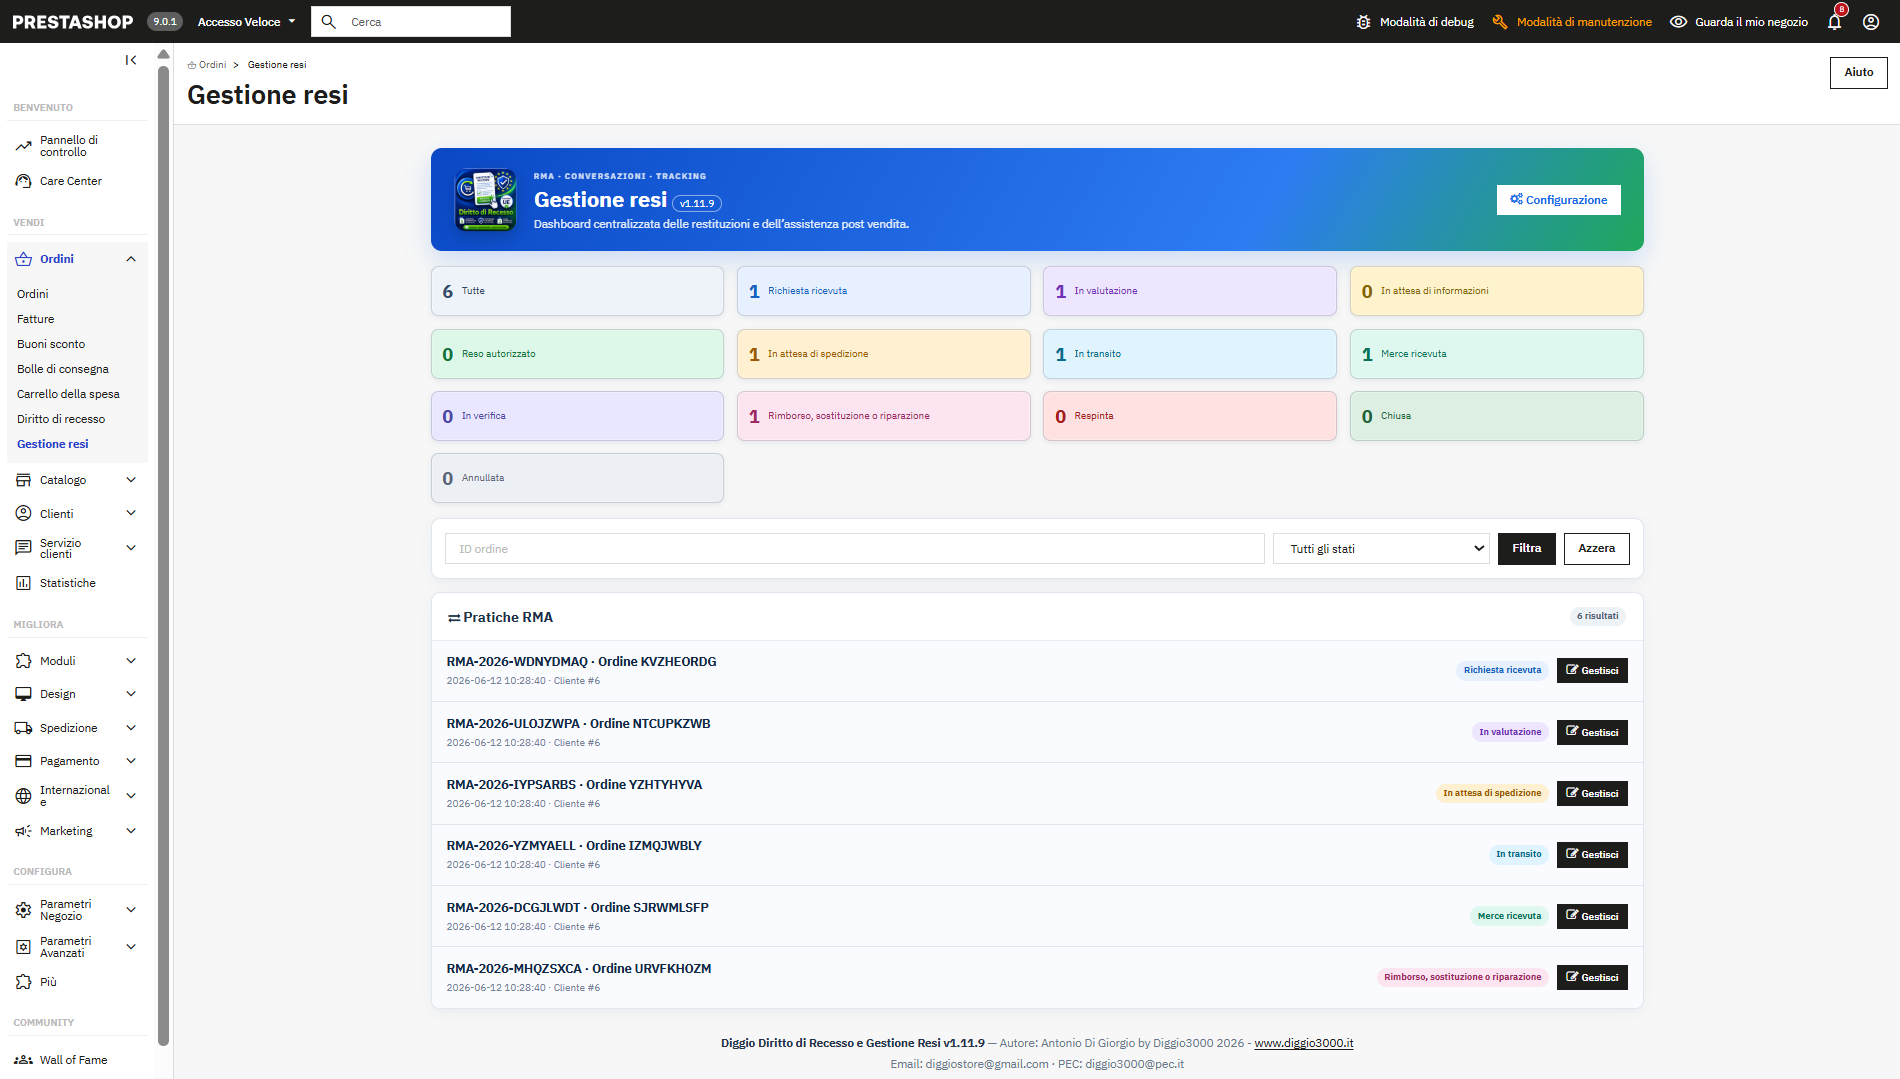Viewport: 1900px width, 1079px height.
Task: Filter by the In transito status card
Action: (x=1190, y=354)
